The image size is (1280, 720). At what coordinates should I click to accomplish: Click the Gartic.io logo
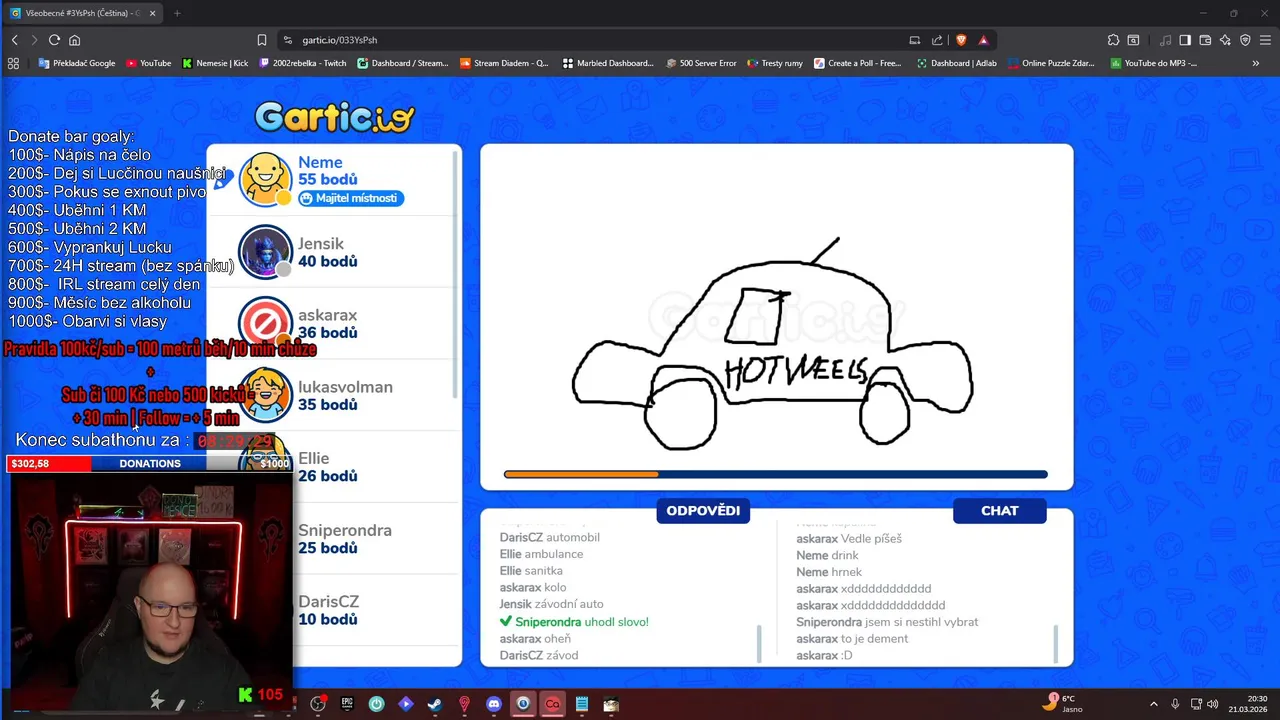click(334, 117)
